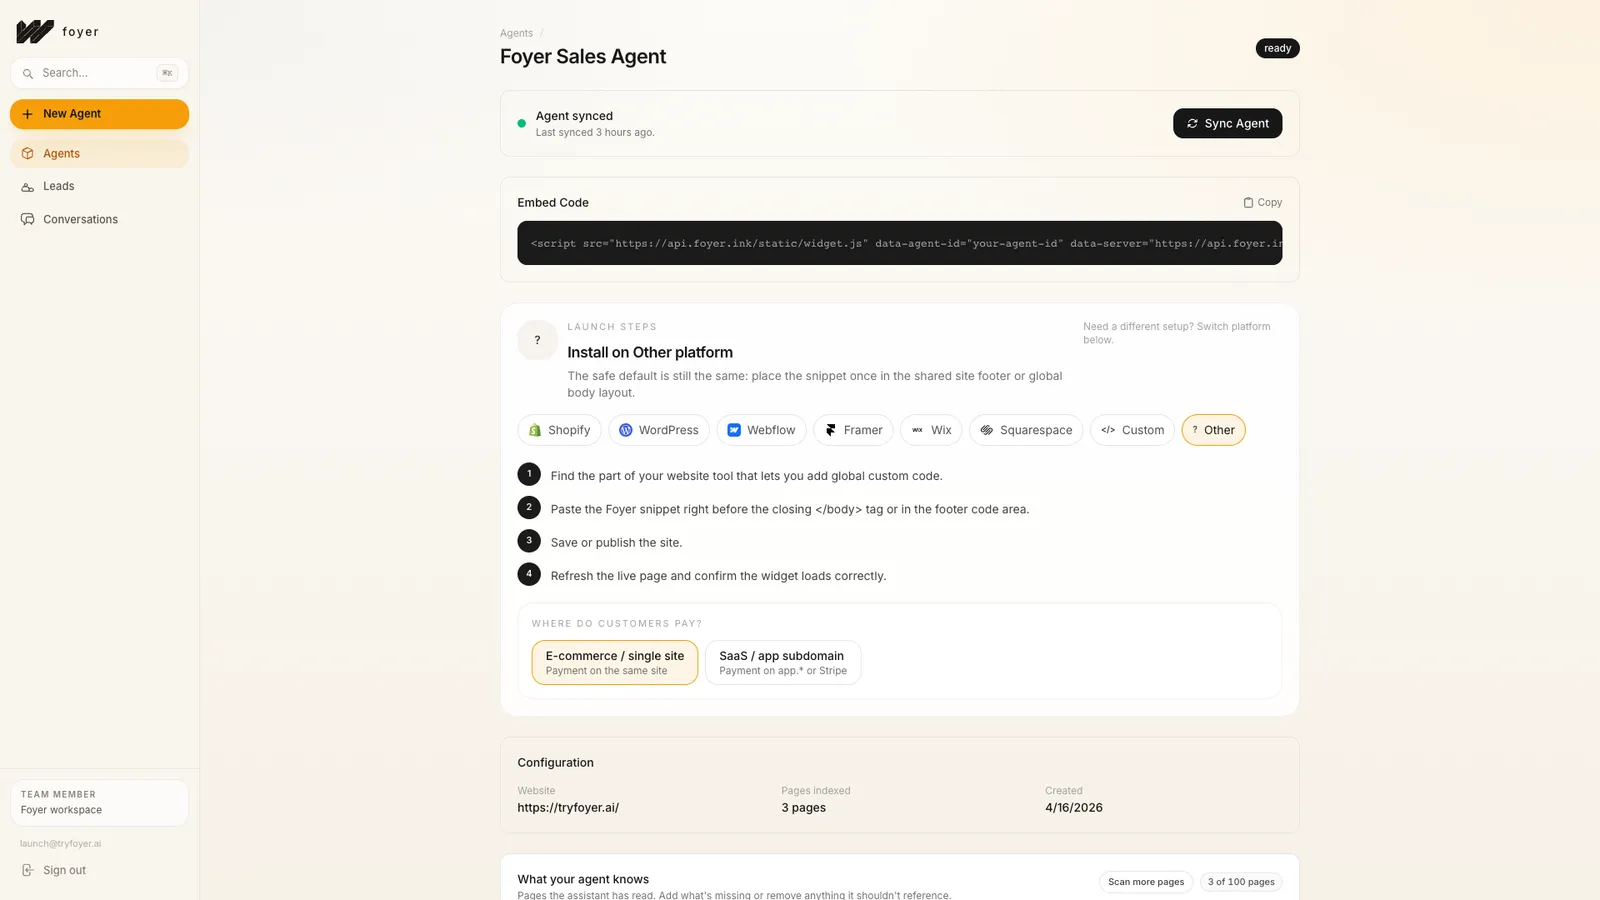Open Leads in the sidebar
The height and width of the screenshot is (900, 1600).
point(99,187)
